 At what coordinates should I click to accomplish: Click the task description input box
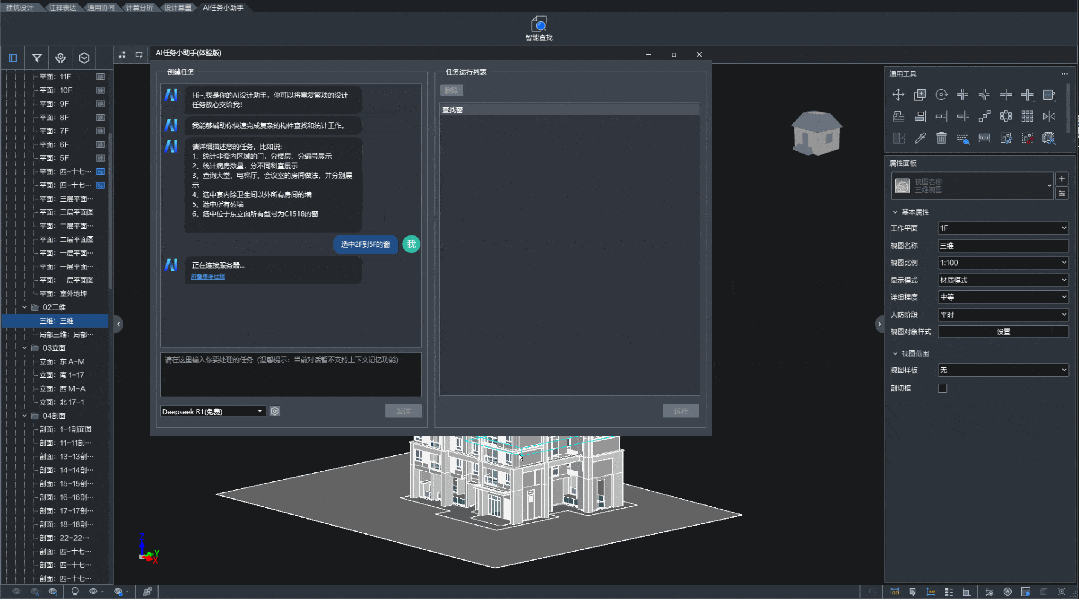tap(290, 375)
